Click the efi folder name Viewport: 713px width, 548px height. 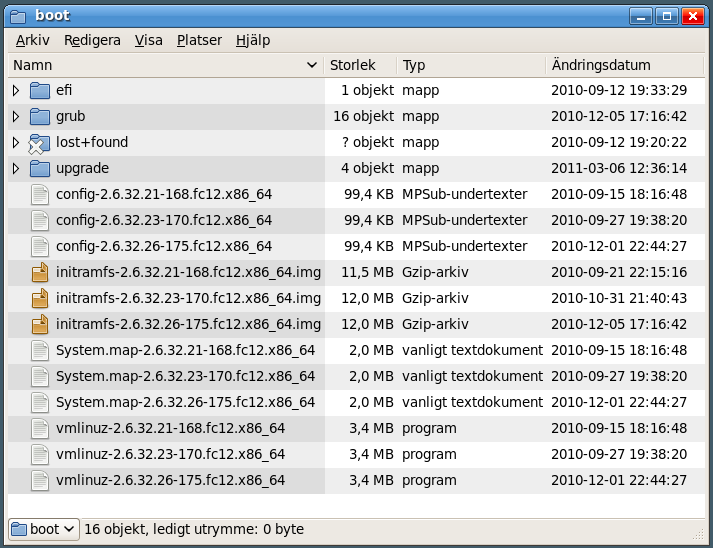[64, 90]
